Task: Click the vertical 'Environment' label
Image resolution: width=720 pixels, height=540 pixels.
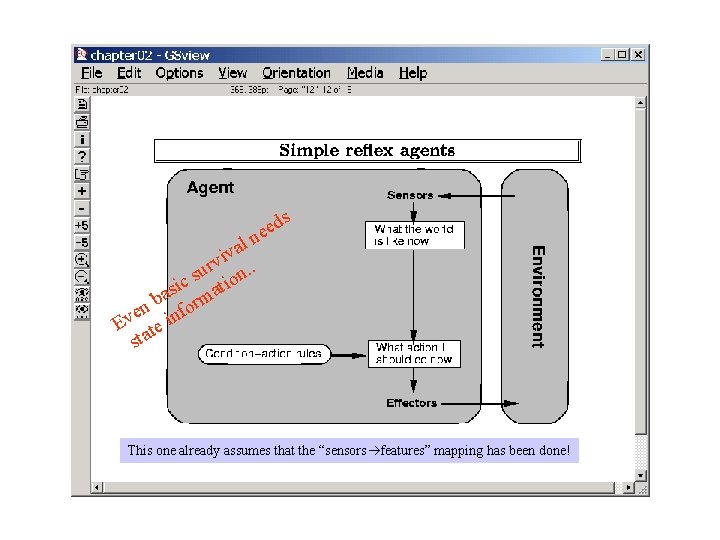Action: (538, 297)
